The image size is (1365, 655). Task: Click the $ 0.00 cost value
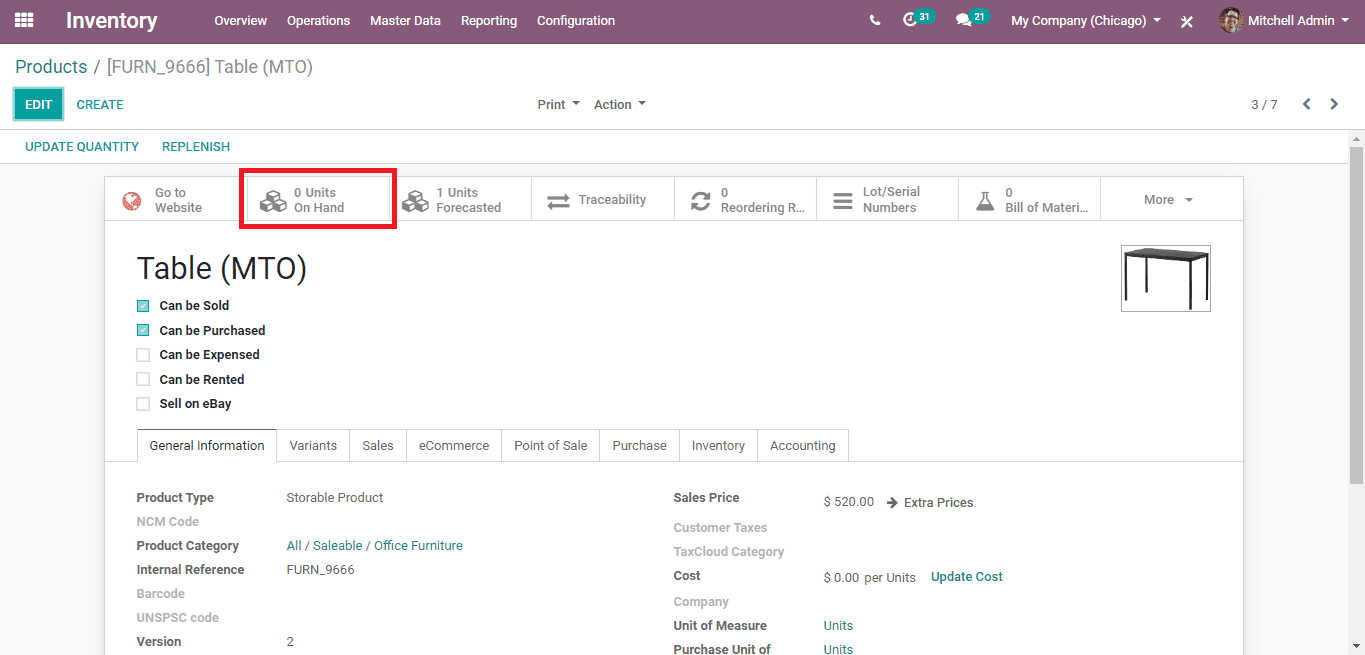tap(841, 577)
